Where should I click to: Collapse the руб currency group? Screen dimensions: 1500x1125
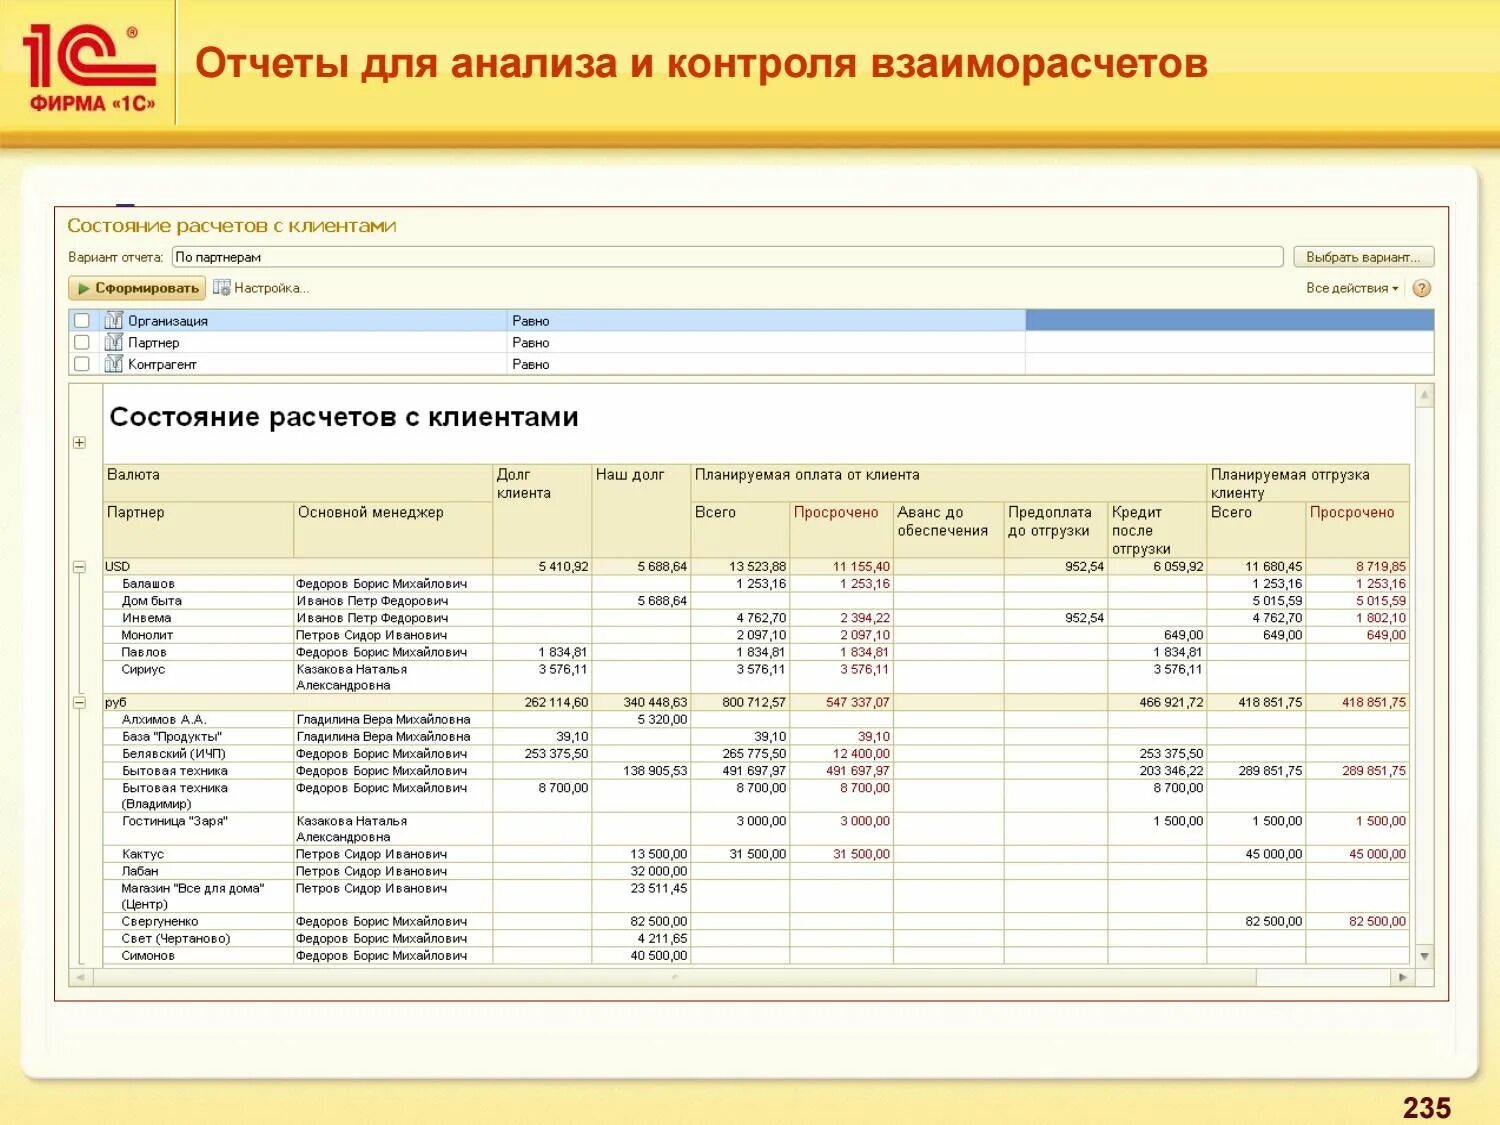click(x=79, y=703)
